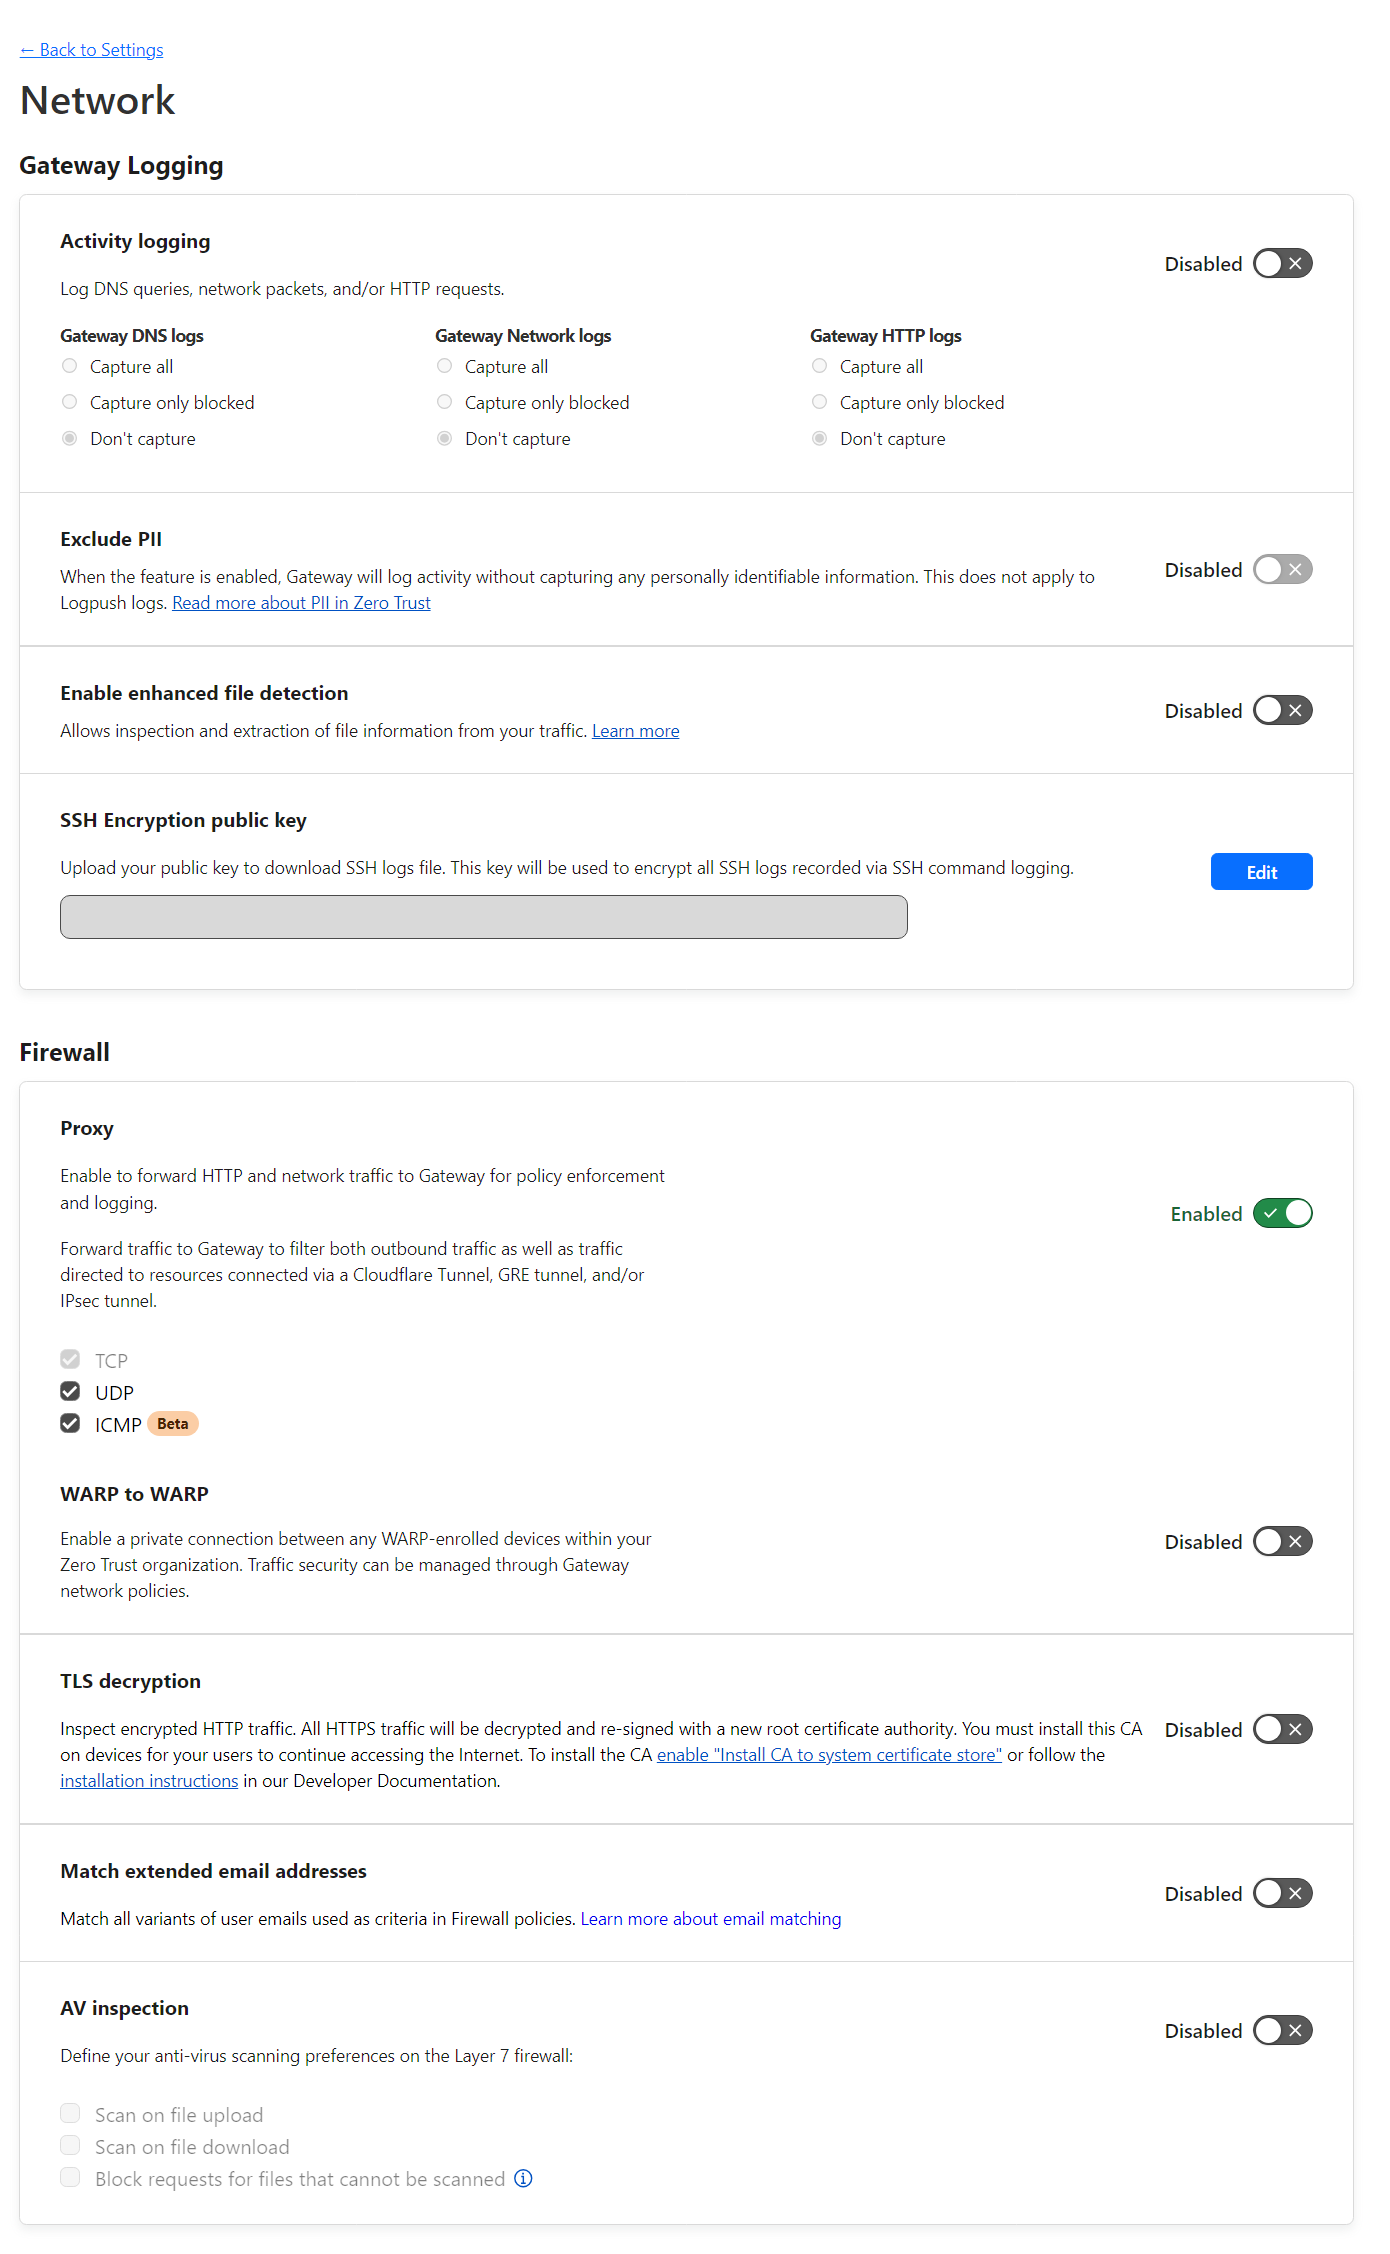The image size is (1390, 2254).
Task: Click the info icon beside Block requests option
Action: 523,2178
